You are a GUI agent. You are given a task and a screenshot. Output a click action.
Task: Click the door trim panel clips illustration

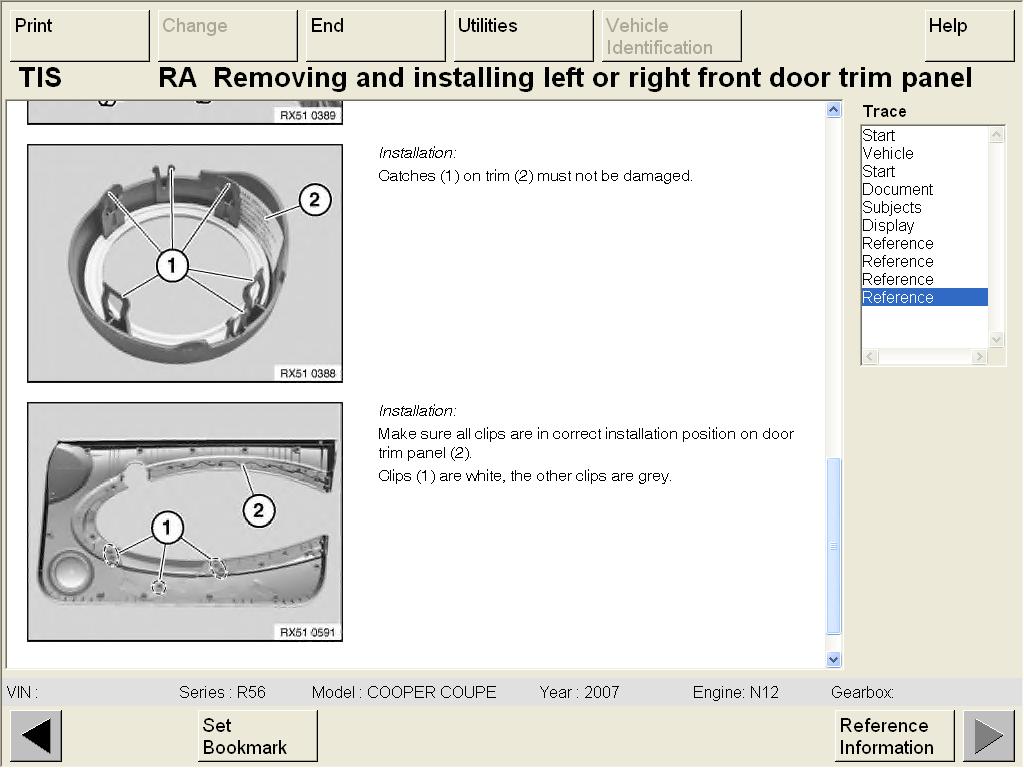185,521
